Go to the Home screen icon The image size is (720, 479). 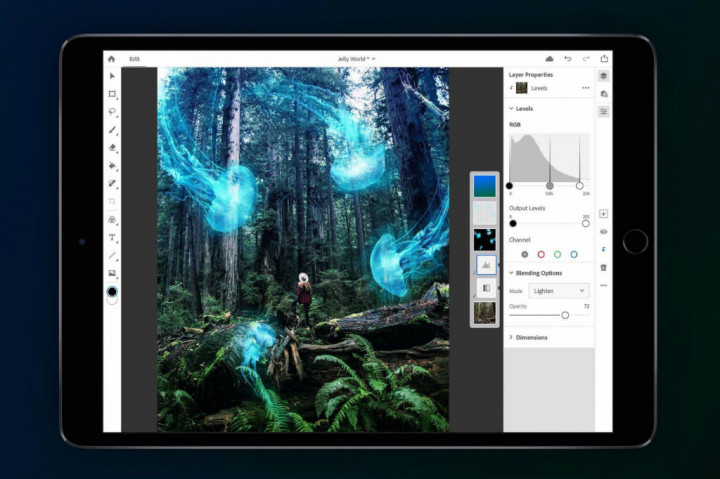[x=112, y=59]
